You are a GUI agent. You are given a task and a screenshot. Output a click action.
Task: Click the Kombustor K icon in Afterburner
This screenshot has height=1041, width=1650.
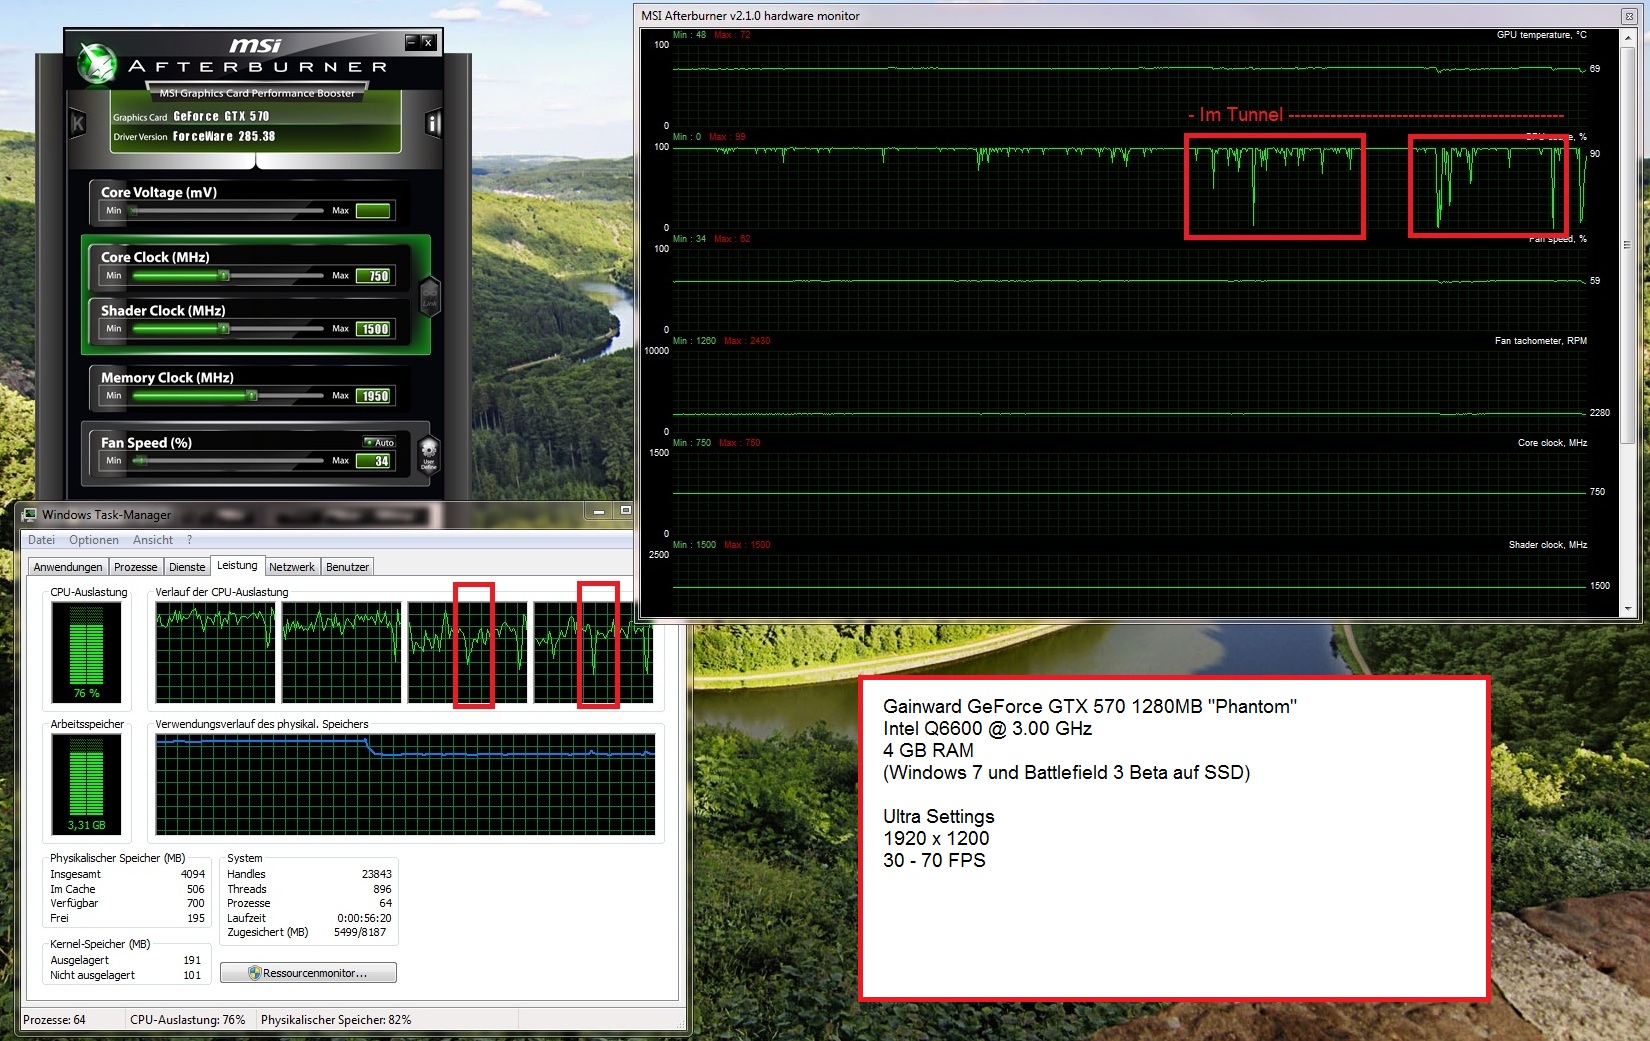coord(77,123)
